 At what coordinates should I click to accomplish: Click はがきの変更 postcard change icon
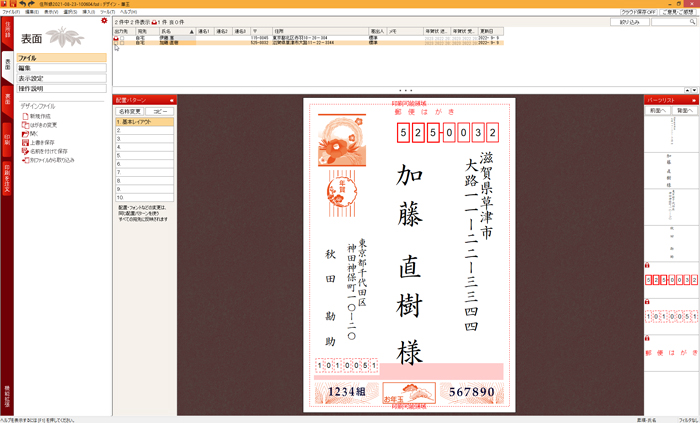pos(24,125)
